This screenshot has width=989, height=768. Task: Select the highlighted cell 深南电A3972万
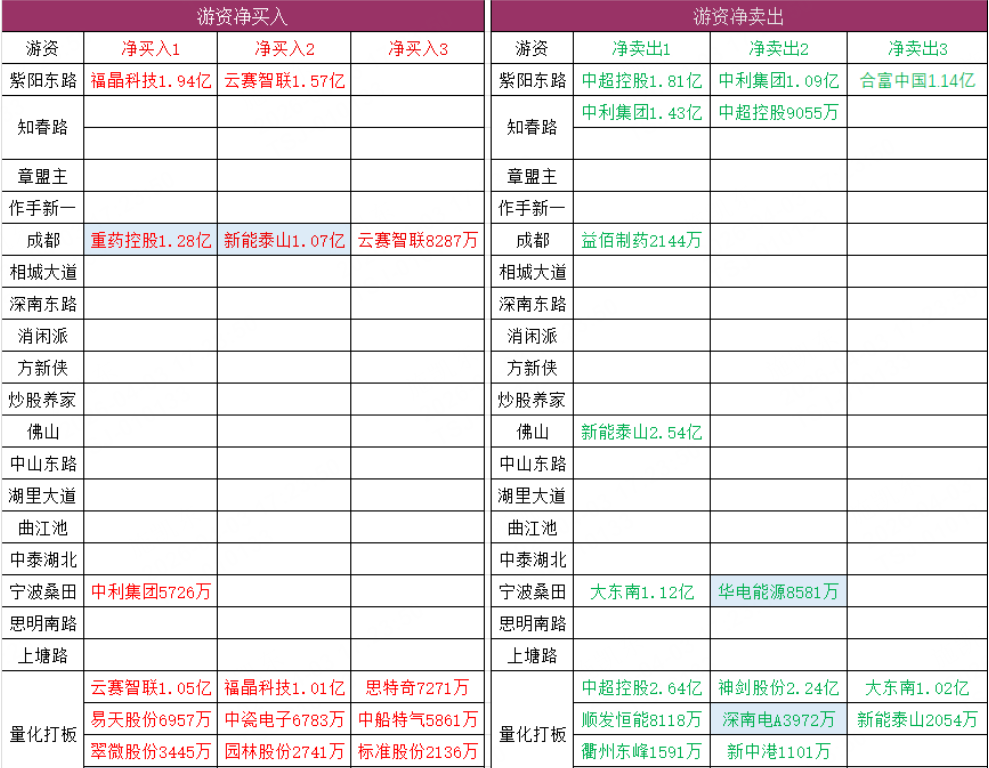point(778,719)
